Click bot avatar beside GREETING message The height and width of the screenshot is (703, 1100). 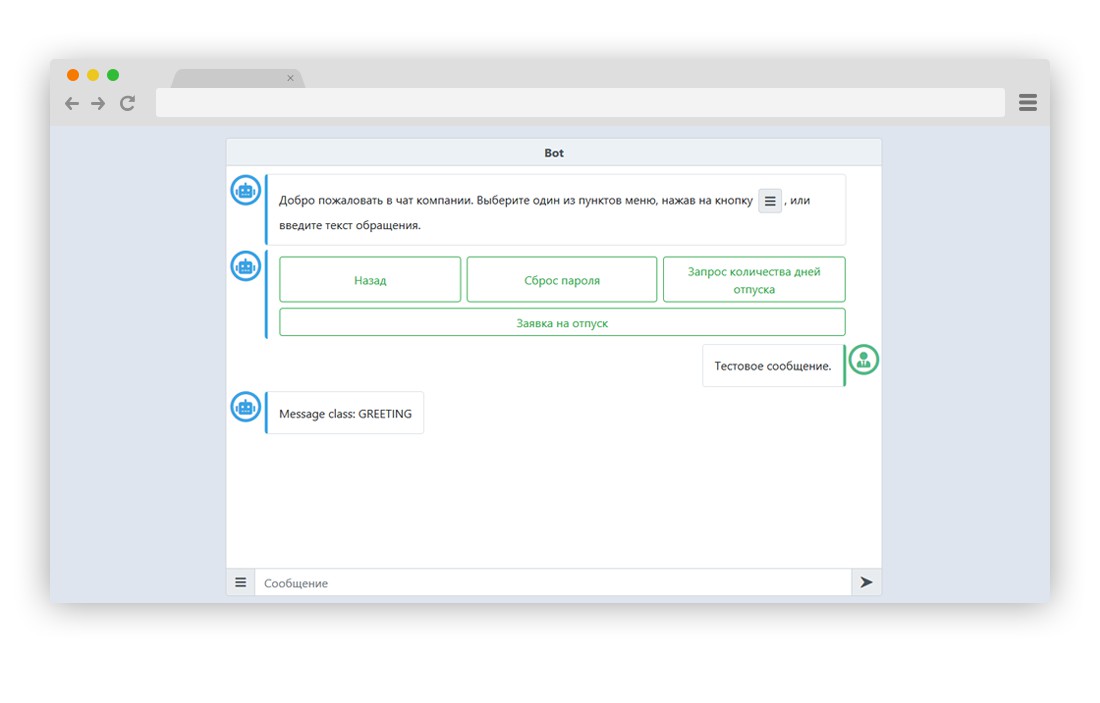pos(246,407)
